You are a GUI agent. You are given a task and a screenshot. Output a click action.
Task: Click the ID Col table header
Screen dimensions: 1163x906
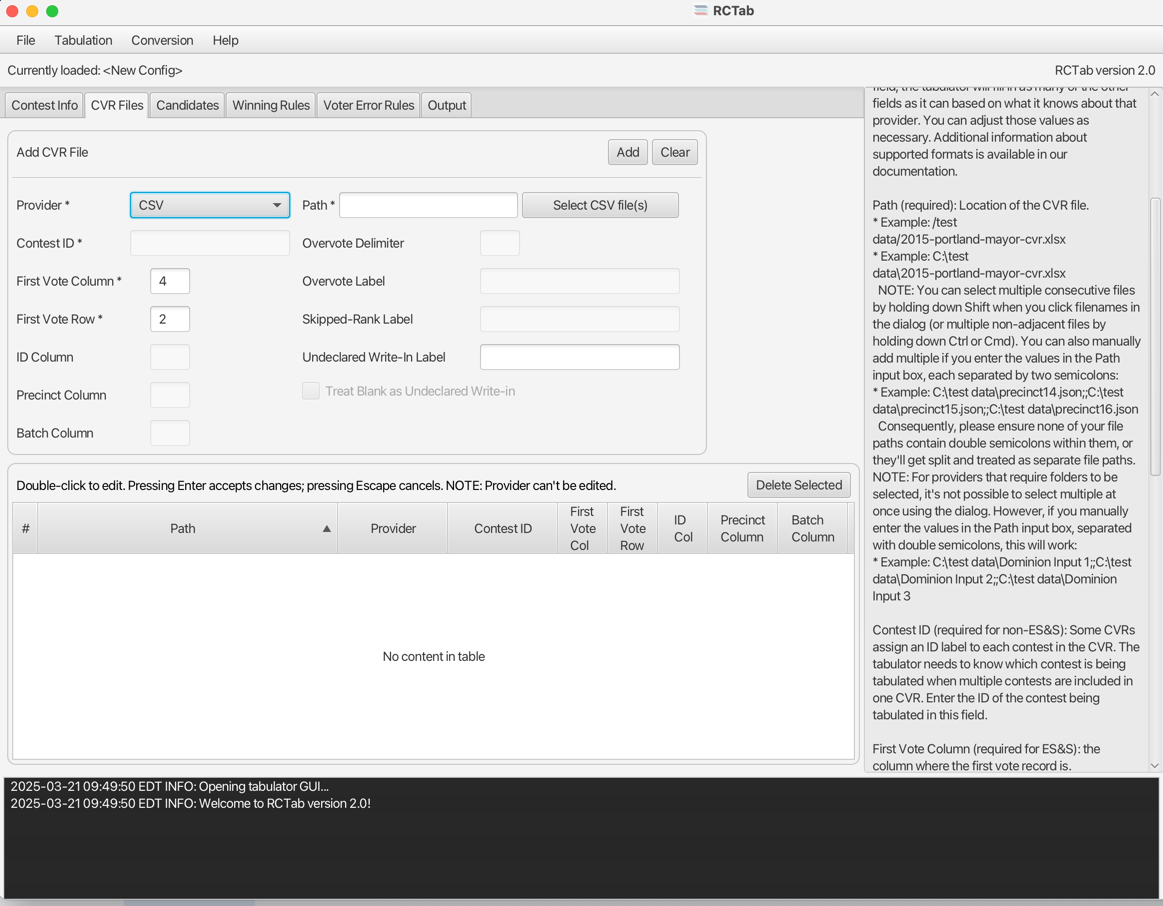pyautogui.click(x=683, y=529)
